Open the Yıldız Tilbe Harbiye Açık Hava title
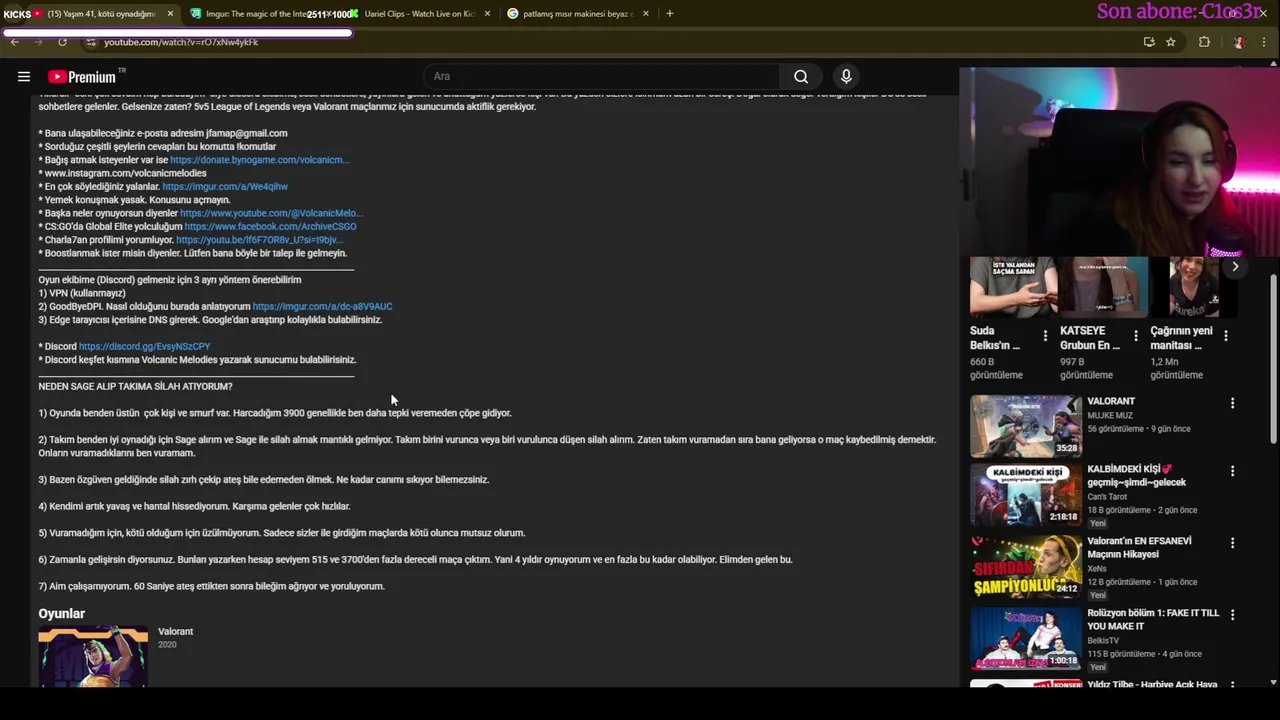 tap(1152, 684)
